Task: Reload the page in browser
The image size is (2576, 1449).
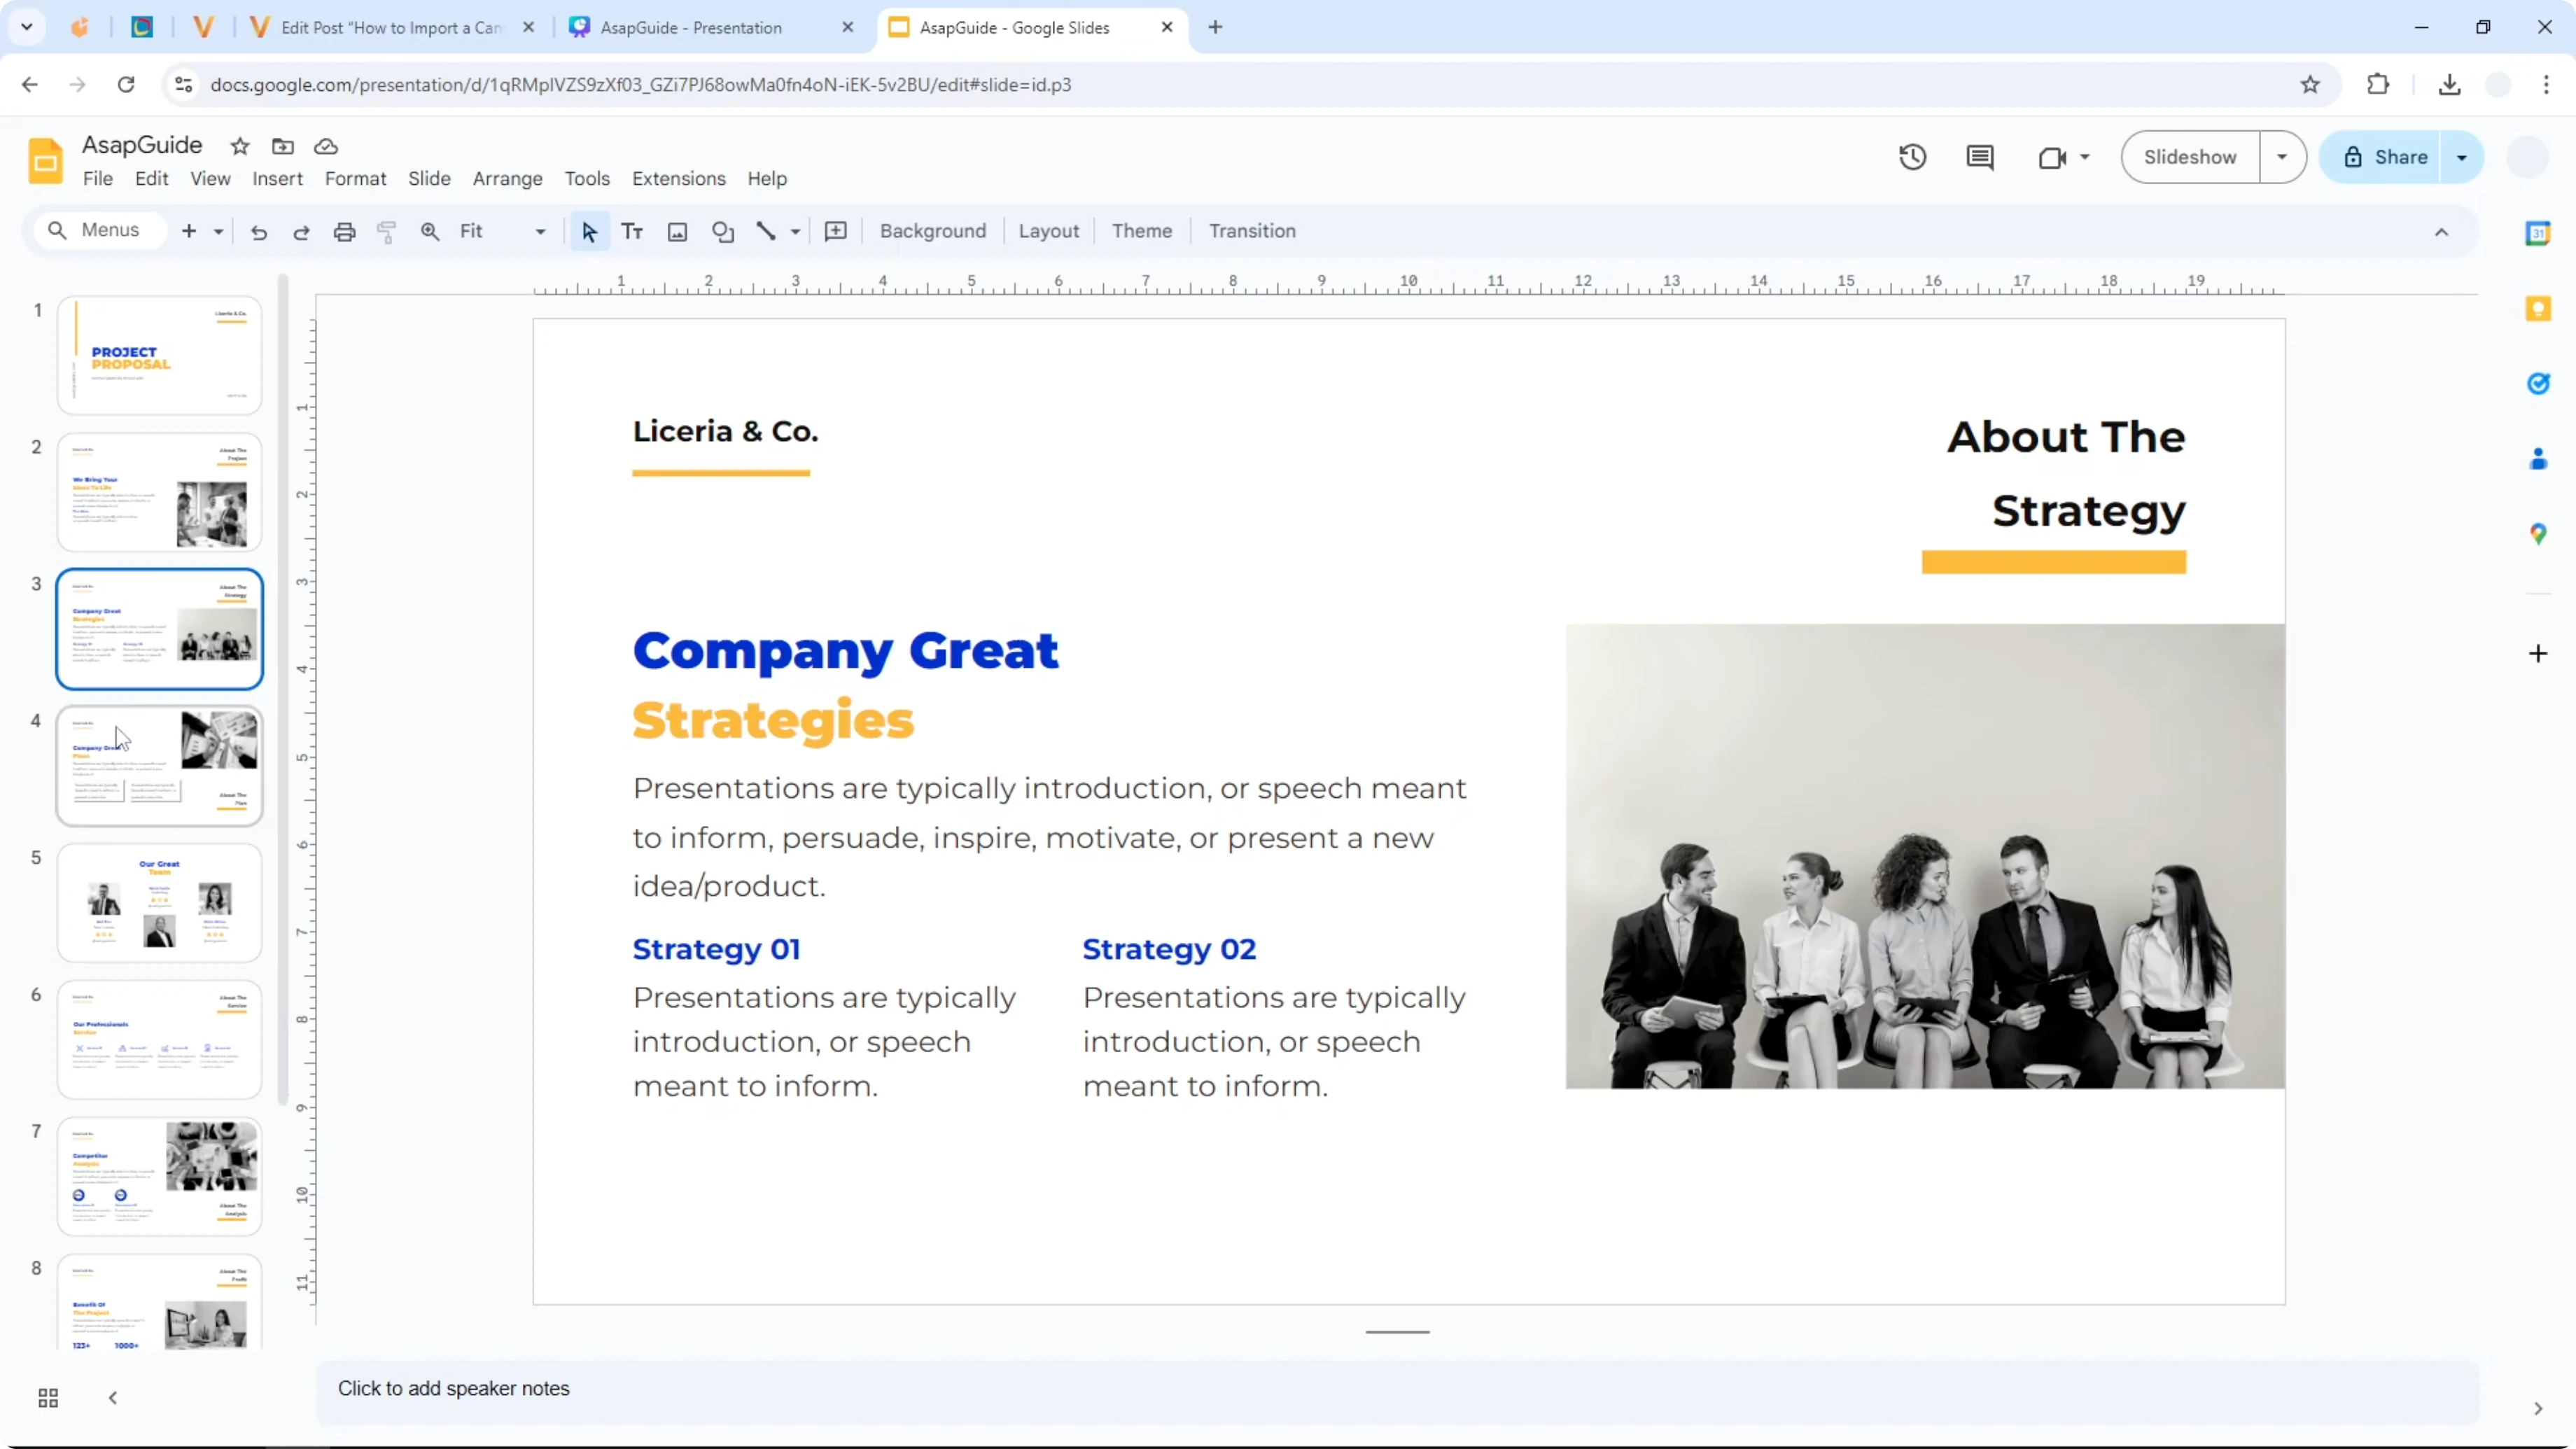Action: (x=126, y=85)
